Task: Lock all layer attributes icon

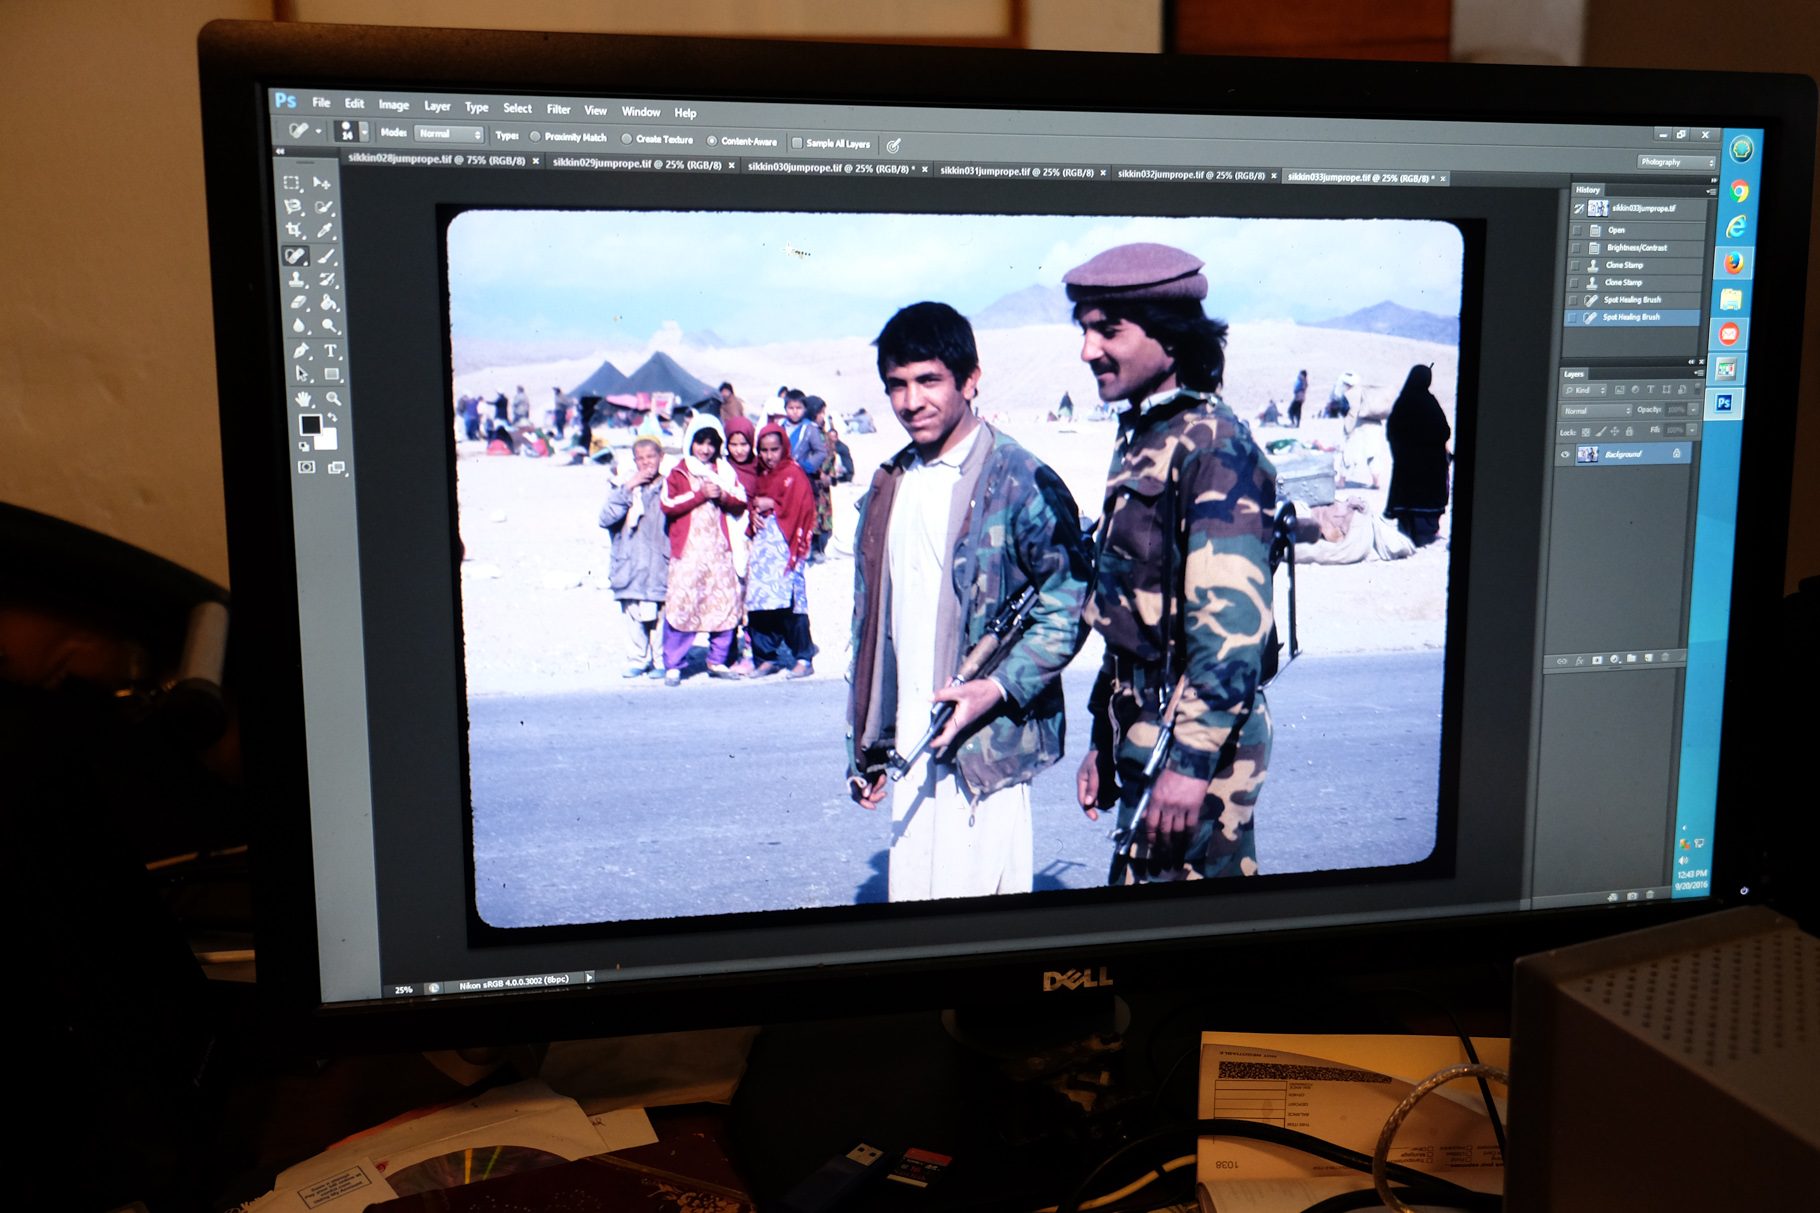Action: (x=1629, y=431)
